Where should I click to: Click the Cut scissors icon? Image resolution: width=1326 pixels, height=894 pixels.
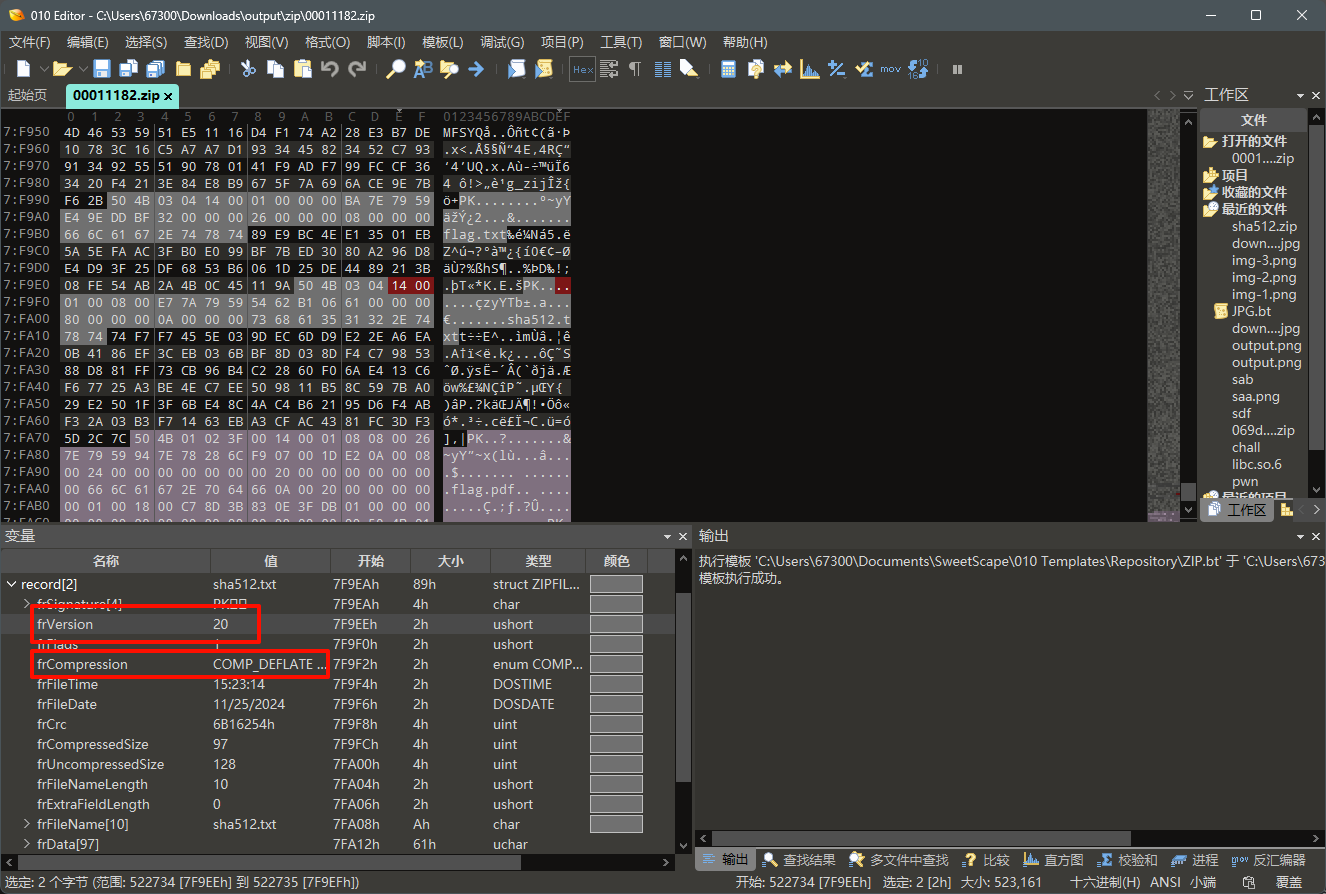(248, 69)
